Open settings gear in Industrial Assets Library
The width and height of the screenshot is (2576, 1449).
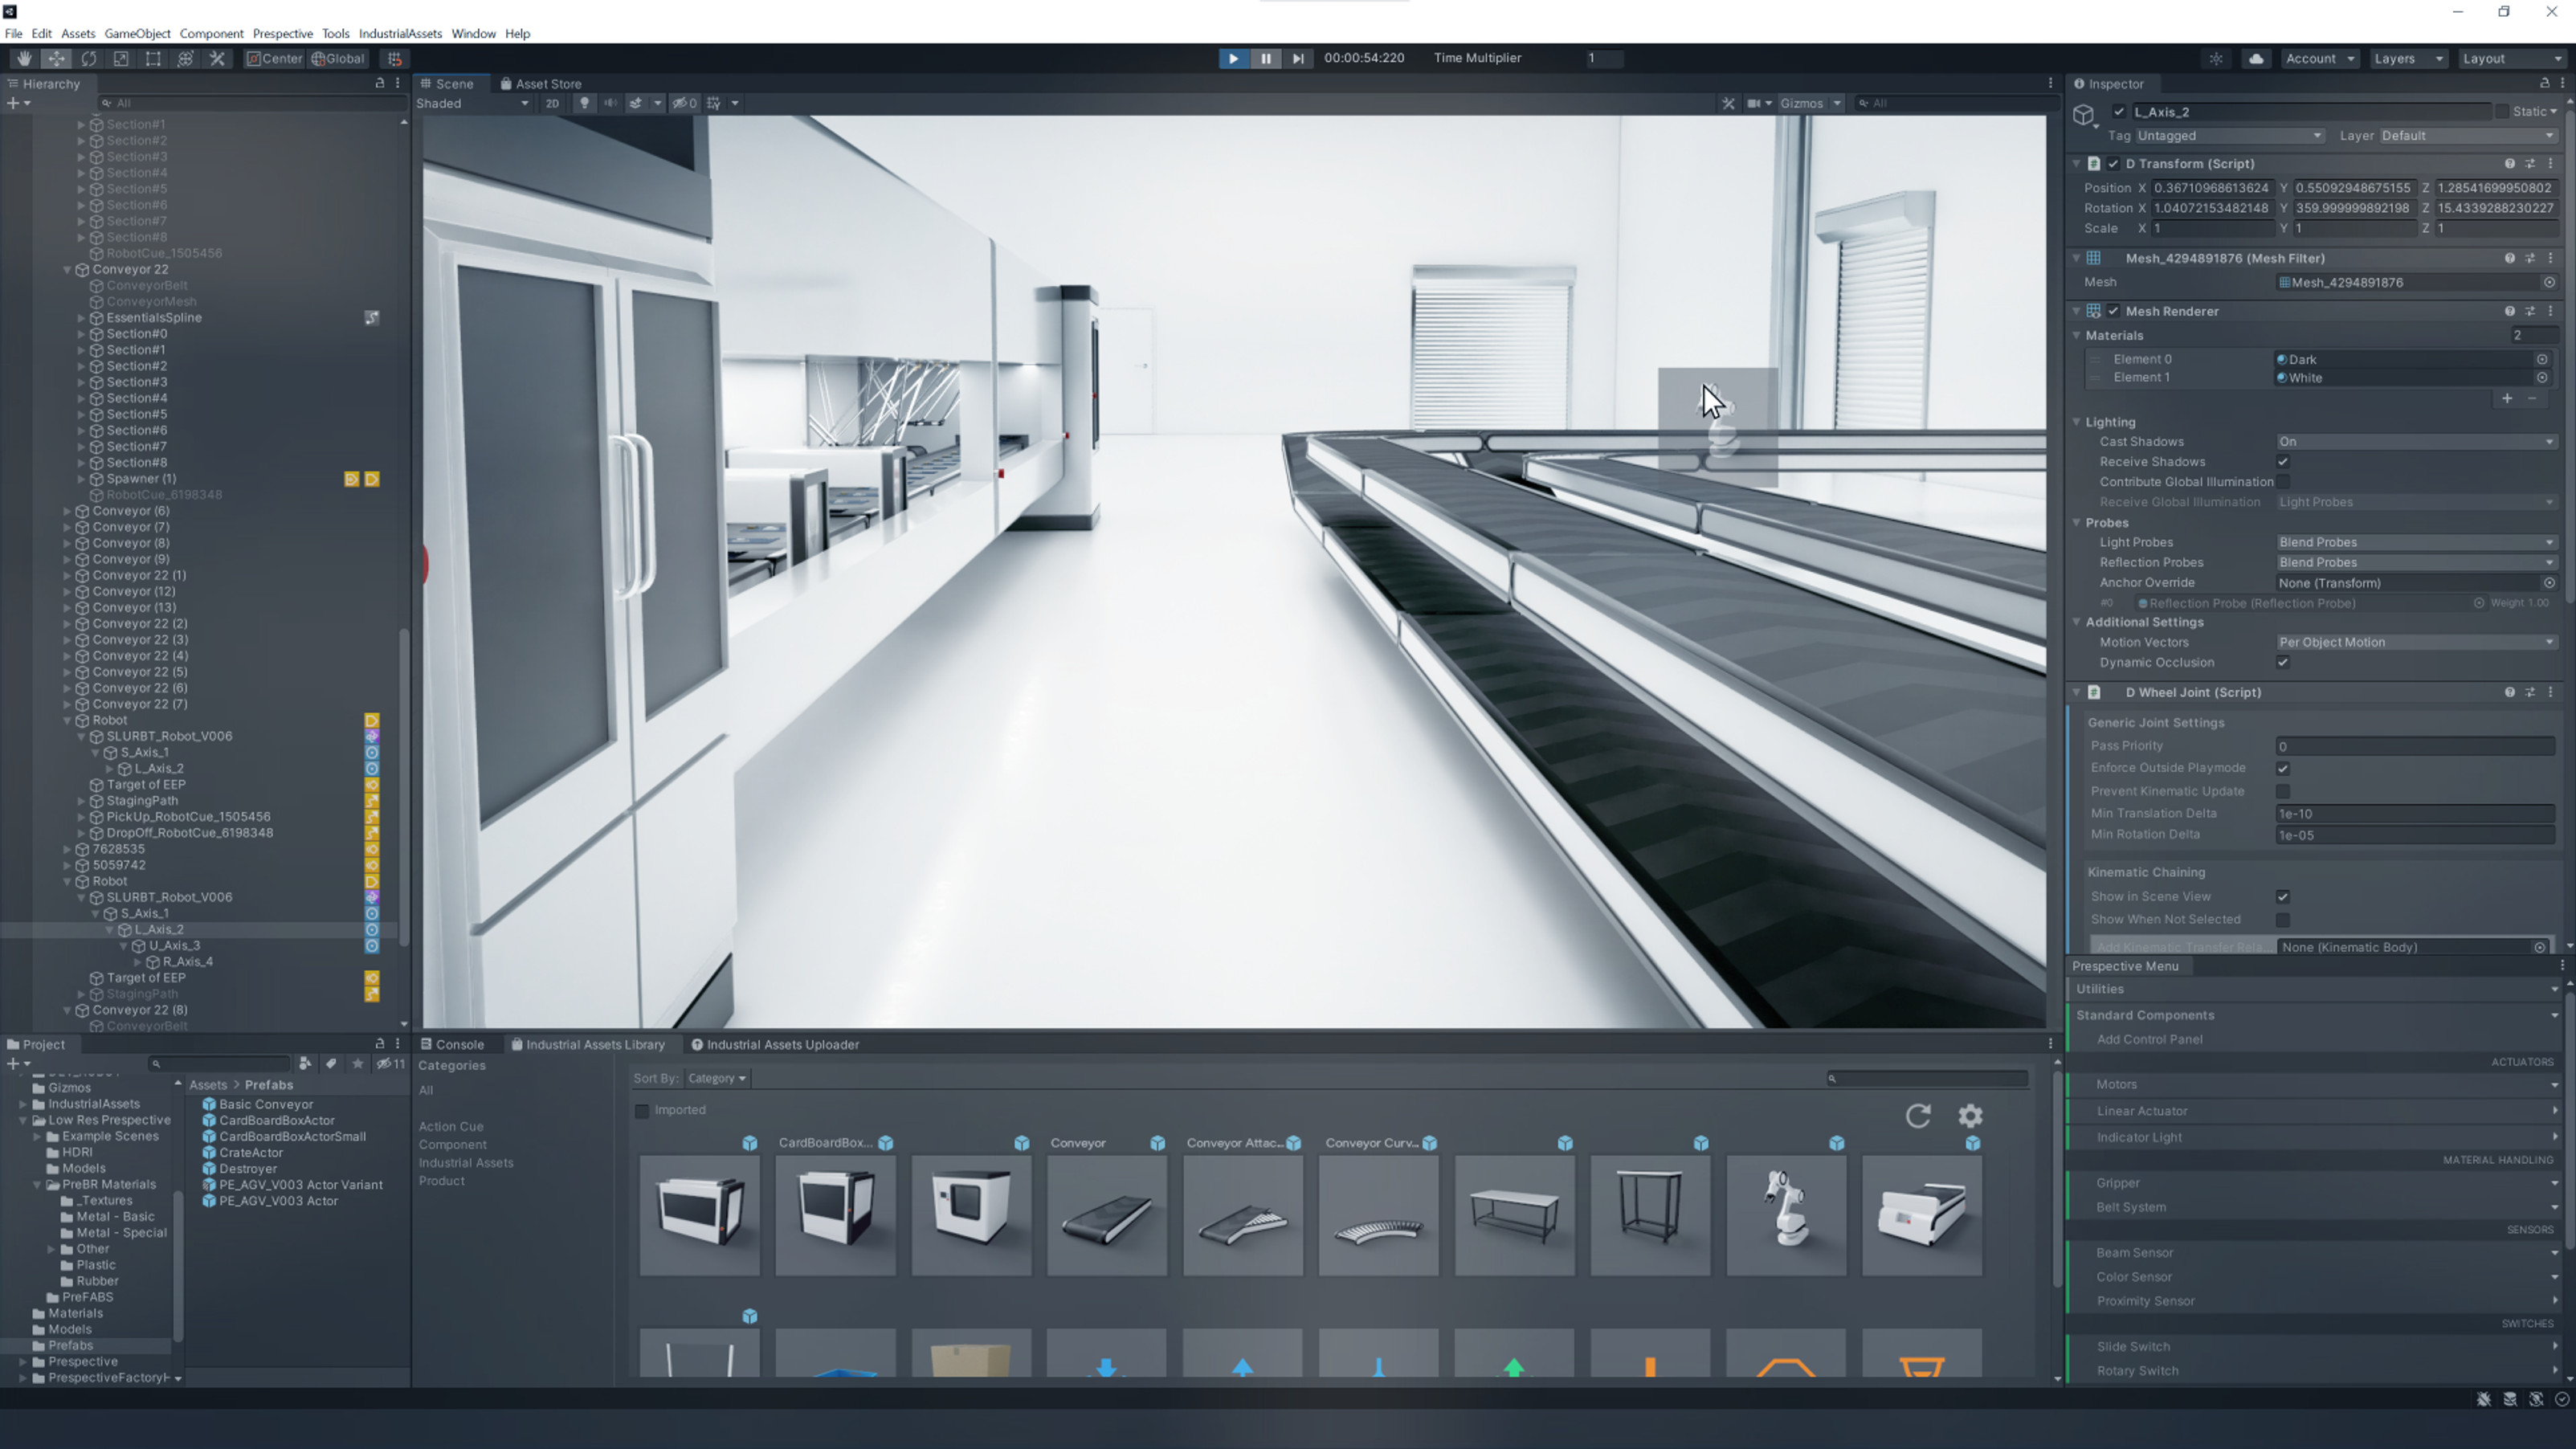[1970, 1116]
